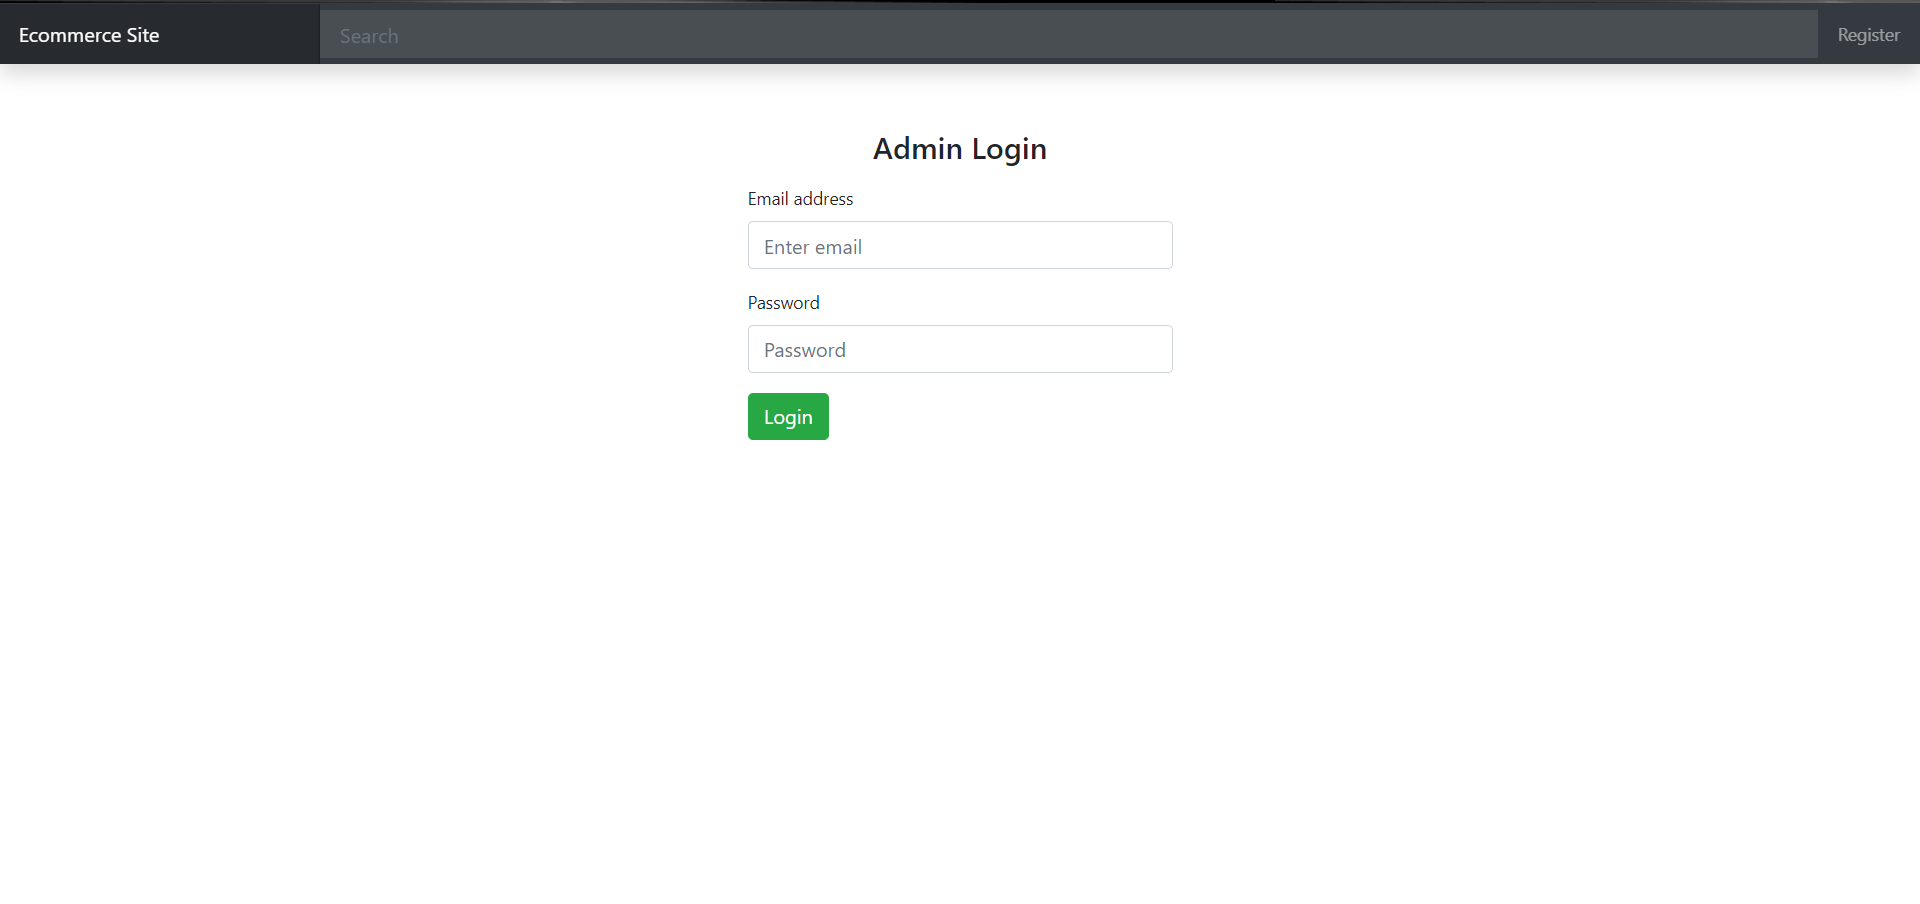Click the Admin Login heading
The image size is (1920, 904).
(x=959, y=148)
